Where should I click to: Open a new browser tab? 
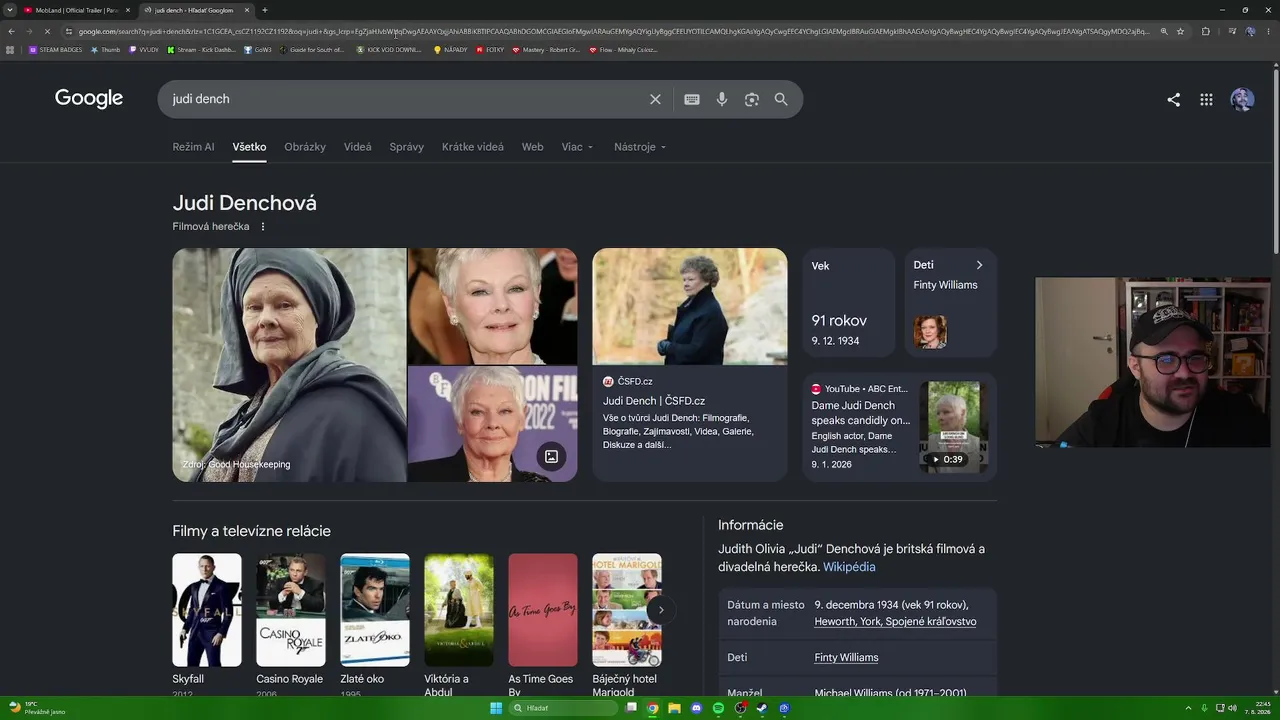pyautogui.click(x=264, y=10)
